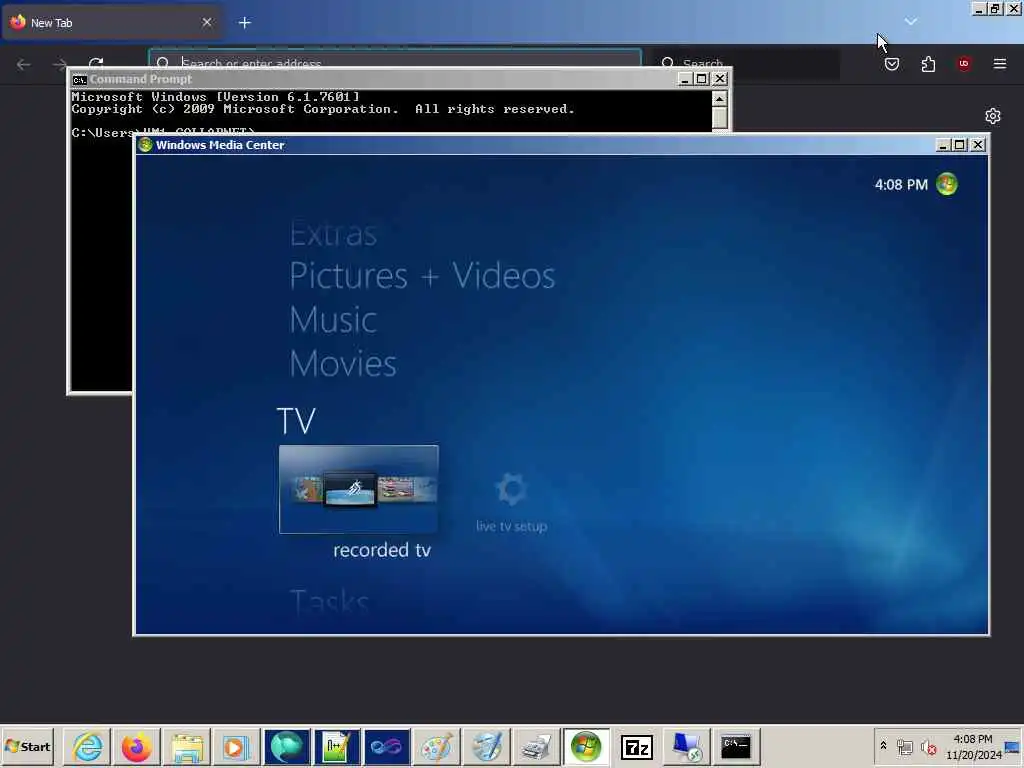The width and height of the screenshot is (1024, 768).
Task: Open 7-Zip from the taskbar
Action: [x=637, y=746]
